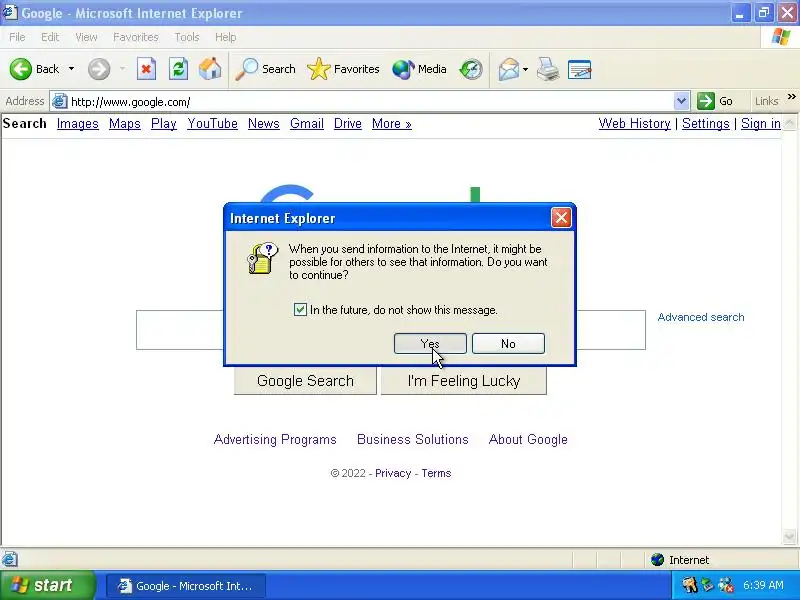The width and height of the screenshot is (800, 600).
Task: Open the About Google link
Action: [528, 439]
